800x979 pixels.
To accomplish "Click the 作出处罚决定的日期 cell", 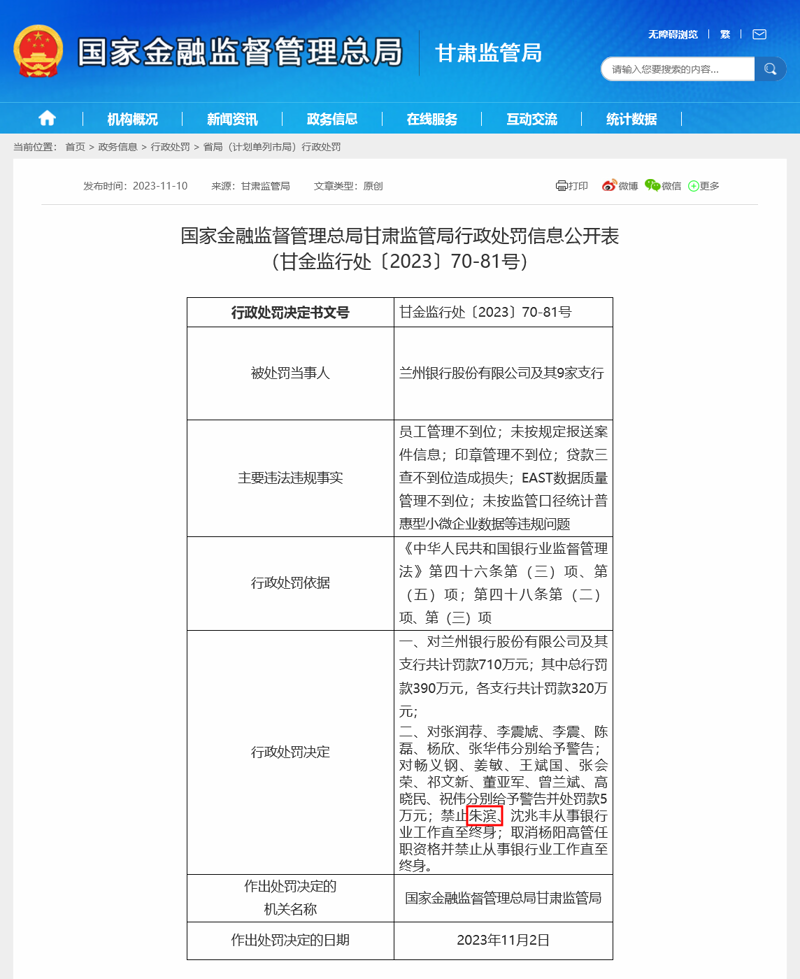I will (x=290, y=940).
